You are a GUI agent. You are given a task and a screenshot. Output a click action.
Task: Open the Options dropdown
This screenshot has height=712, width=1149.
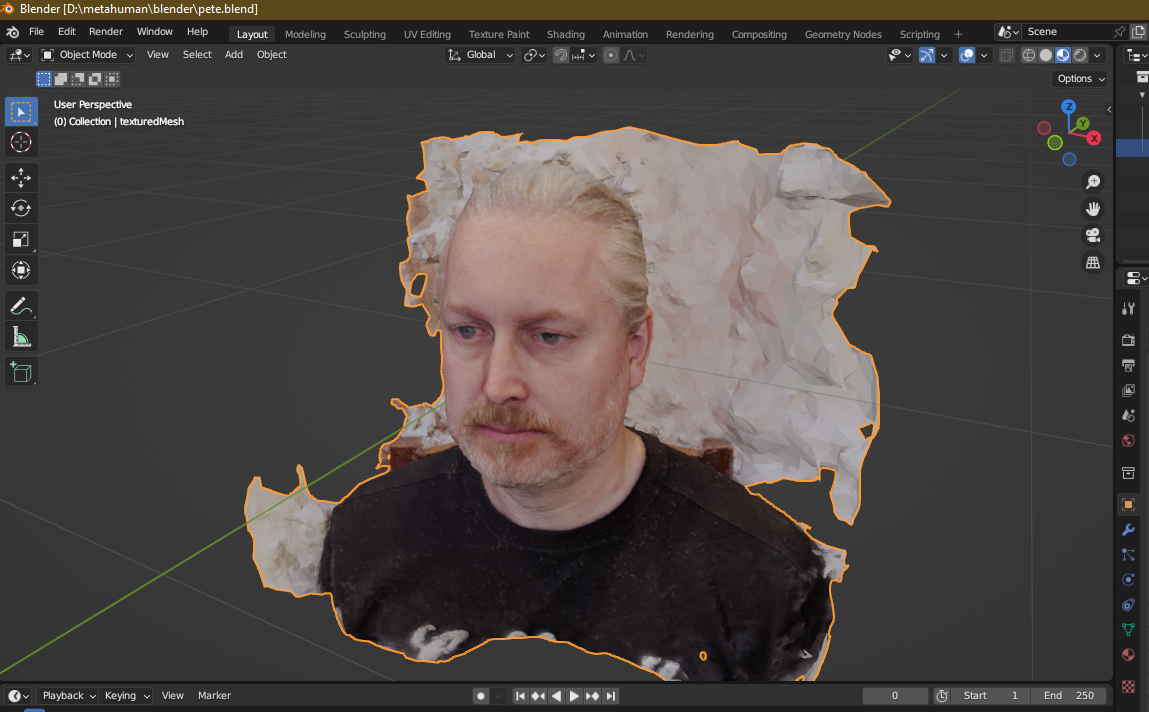[1081, 78]
